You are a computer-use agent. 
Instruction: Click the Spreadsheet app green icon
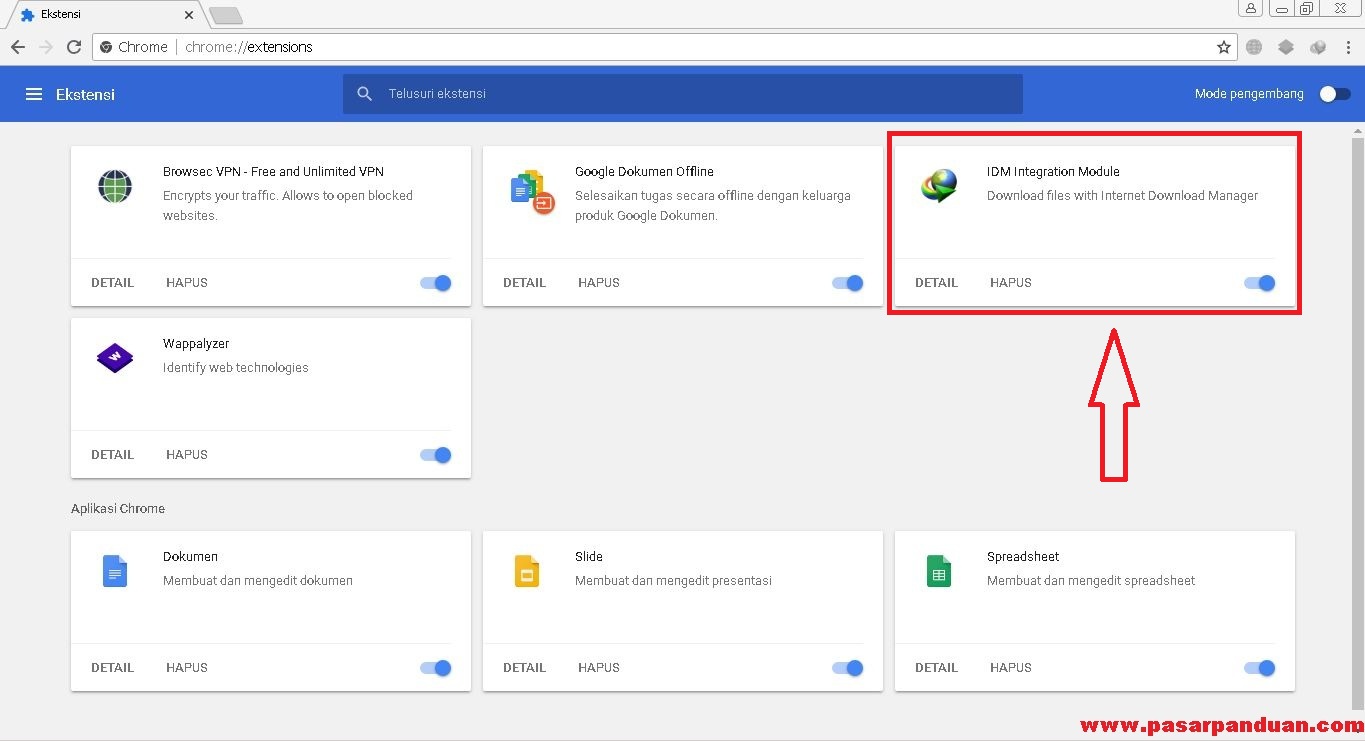coord(939,571)
